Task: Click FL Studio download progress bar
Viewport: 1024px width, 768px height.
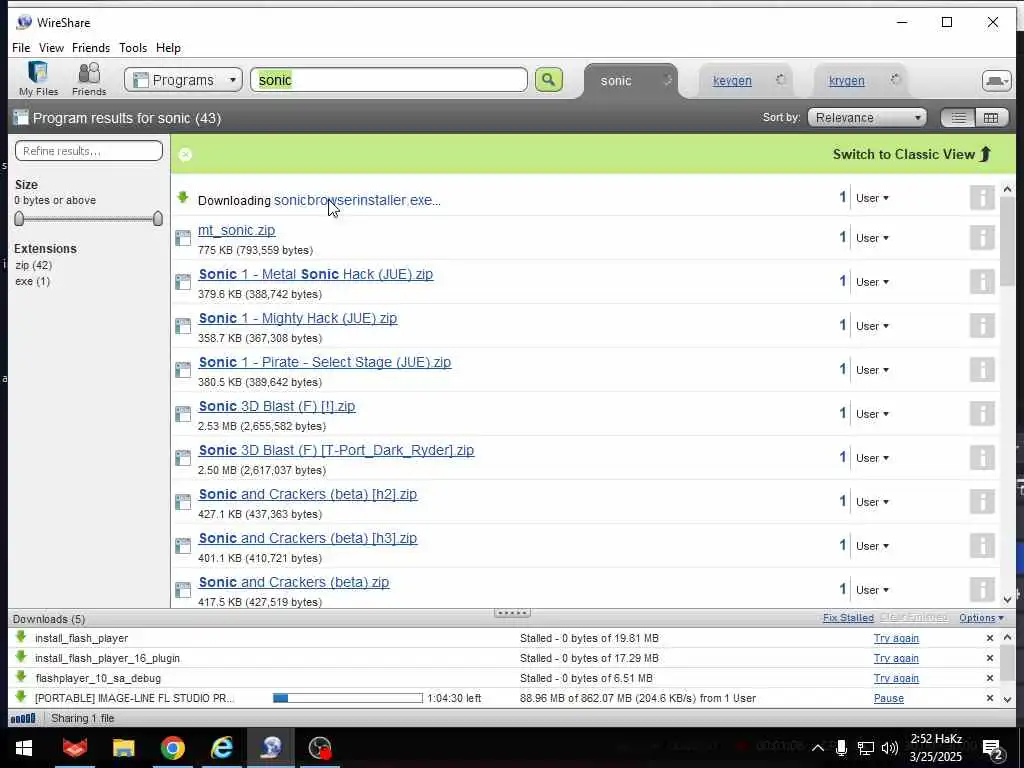Action: [348, 698]
